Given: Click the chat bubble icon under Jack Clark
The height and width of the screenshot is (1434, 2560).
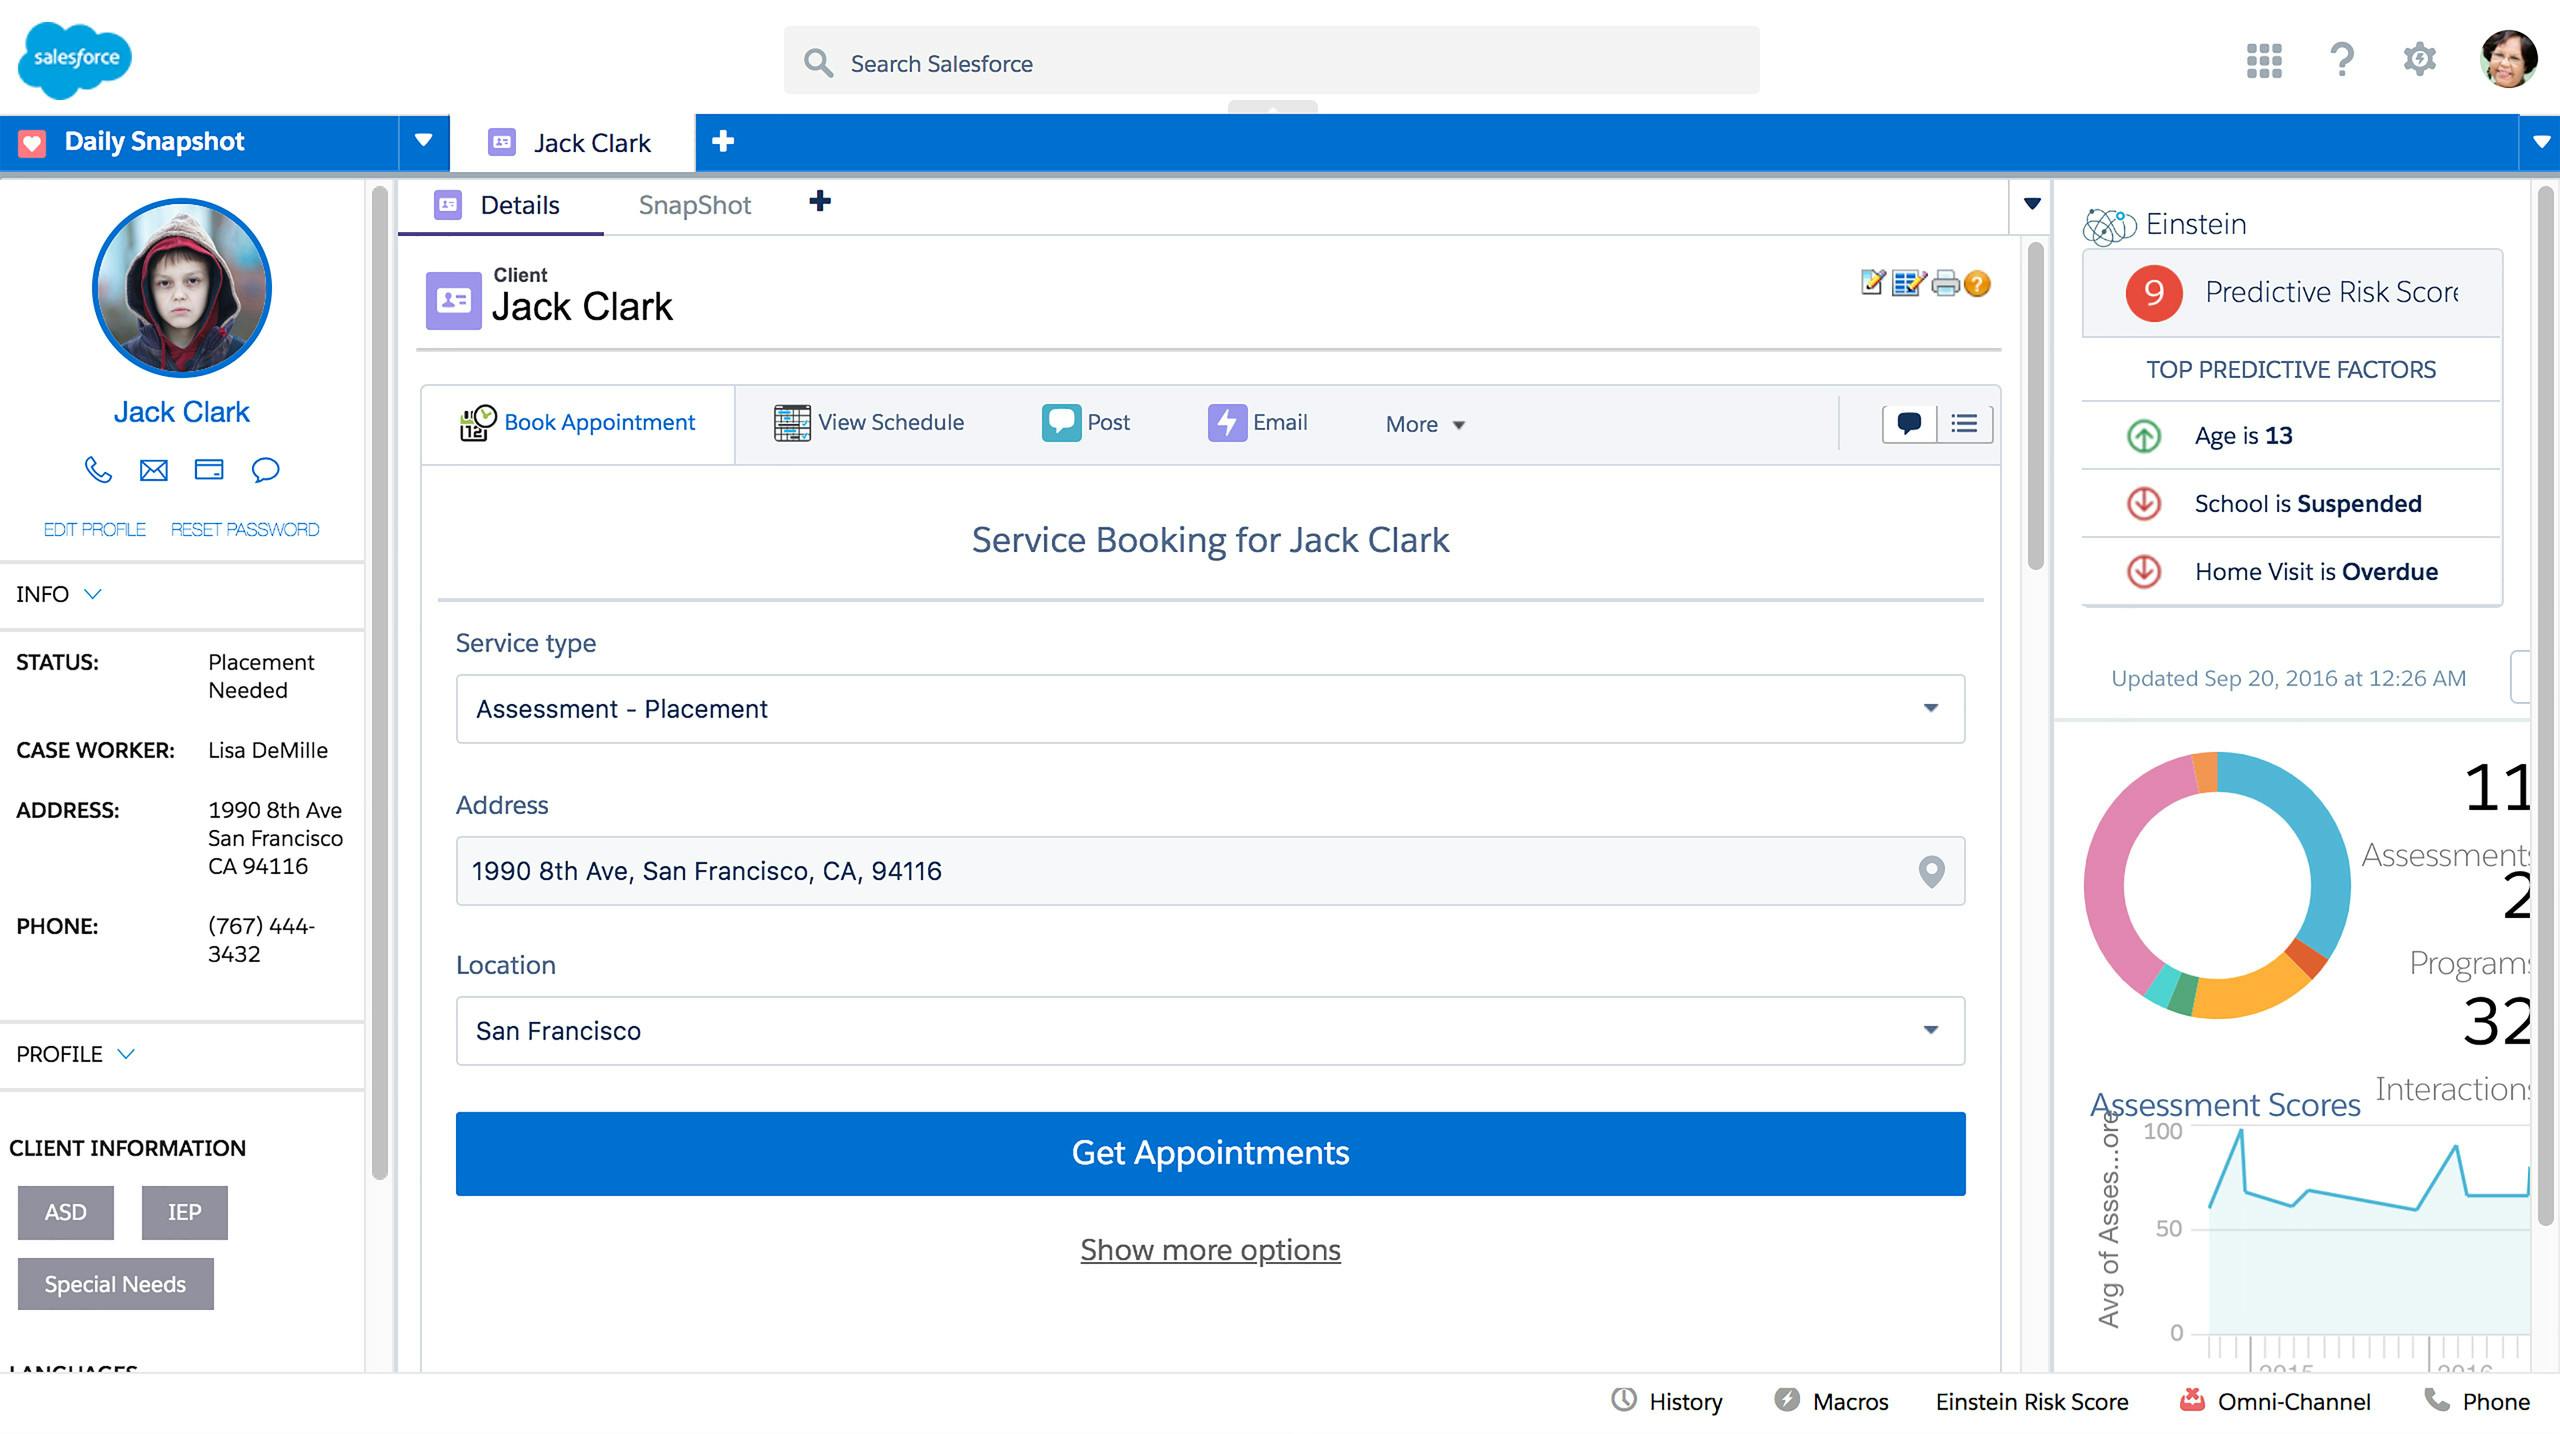Looking at the screenshot, I should 265,470.
